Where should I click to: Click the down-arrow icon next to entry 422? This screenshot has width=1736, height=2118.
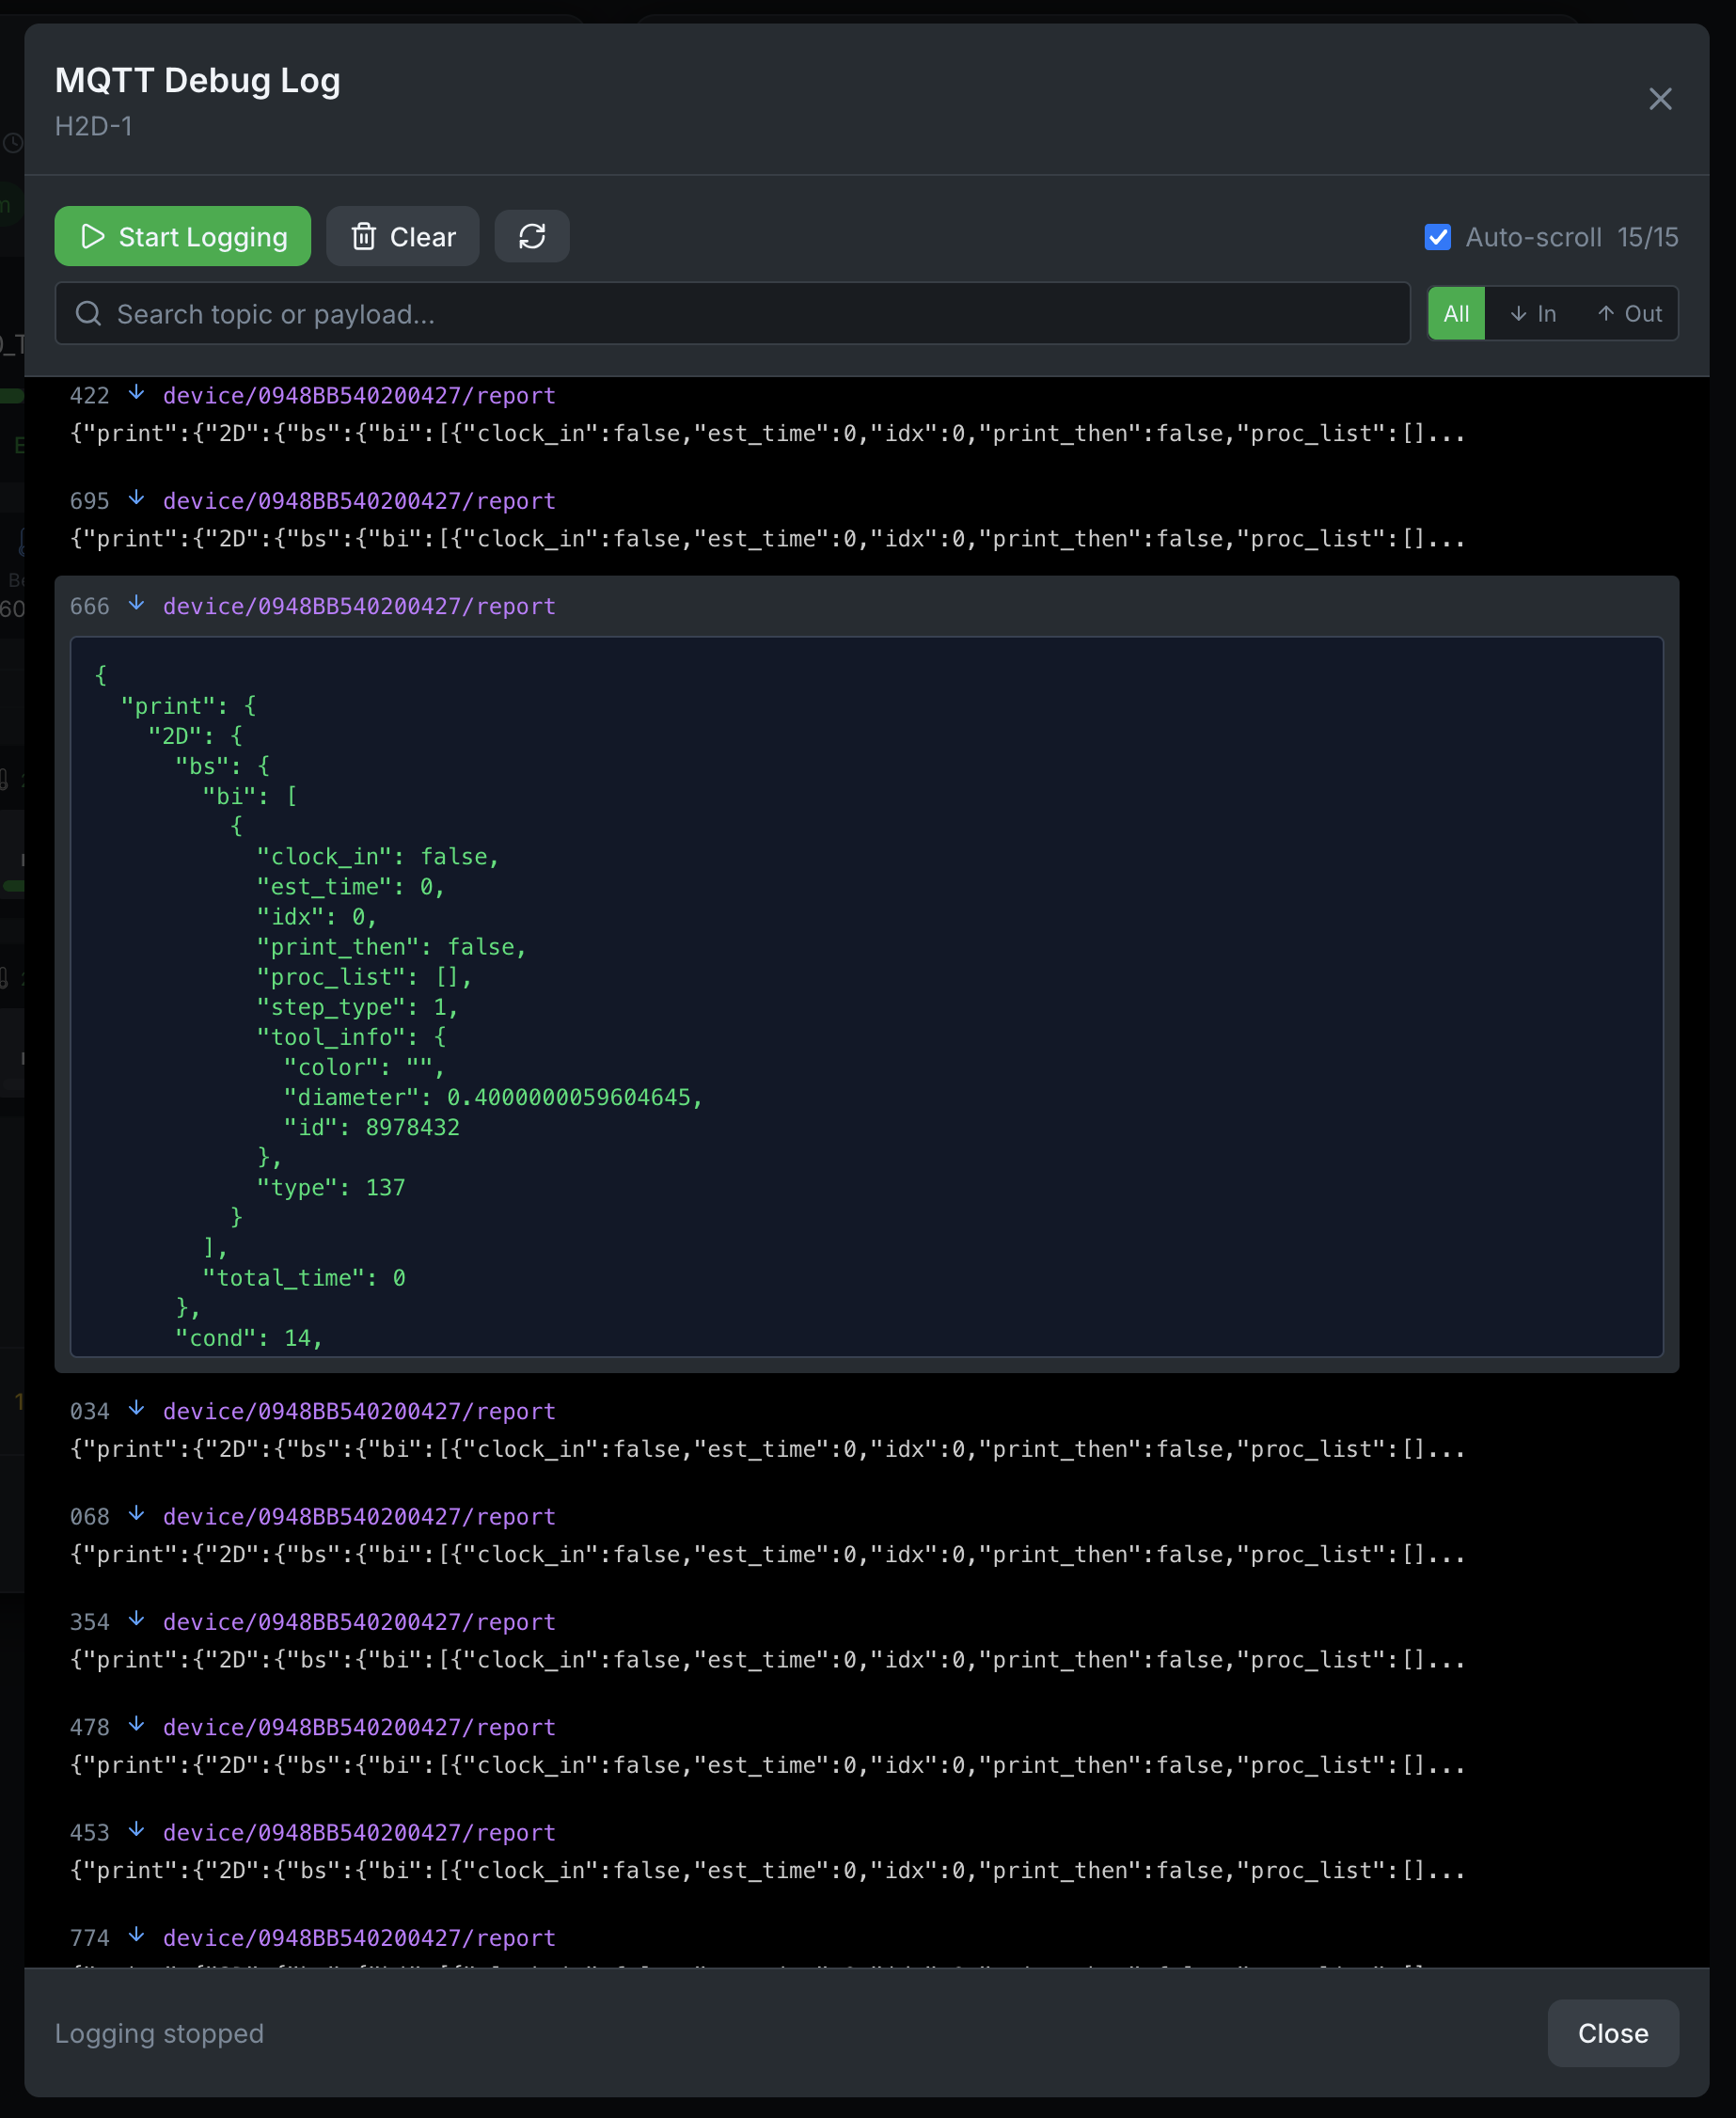(x=137, y=393)
